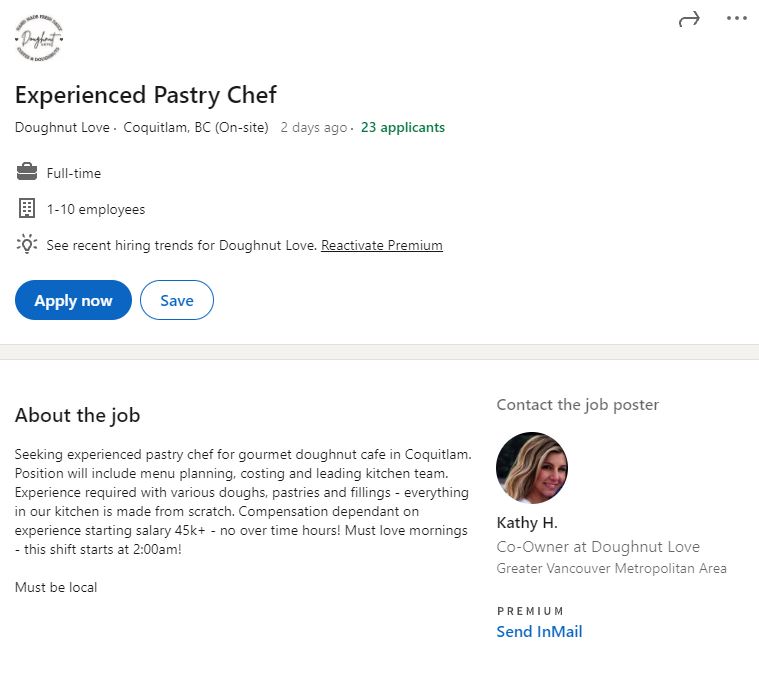Click the 1-10 employees text

[x=96, y=209]
